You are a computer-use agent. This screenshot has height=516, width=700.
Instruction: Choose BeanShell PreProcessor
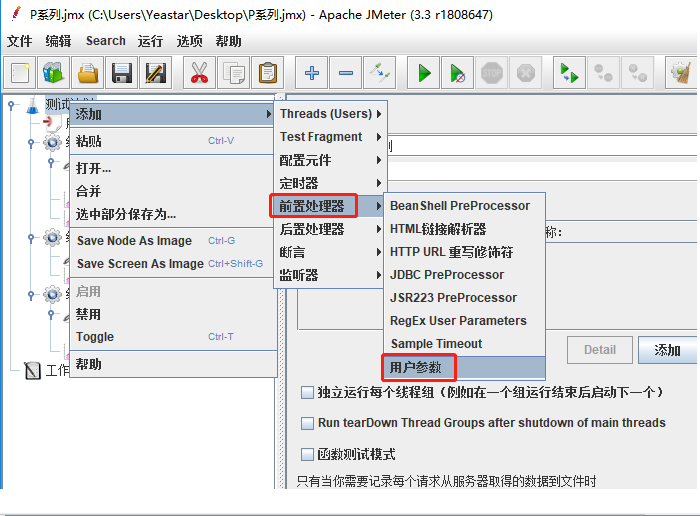point(465,206)
